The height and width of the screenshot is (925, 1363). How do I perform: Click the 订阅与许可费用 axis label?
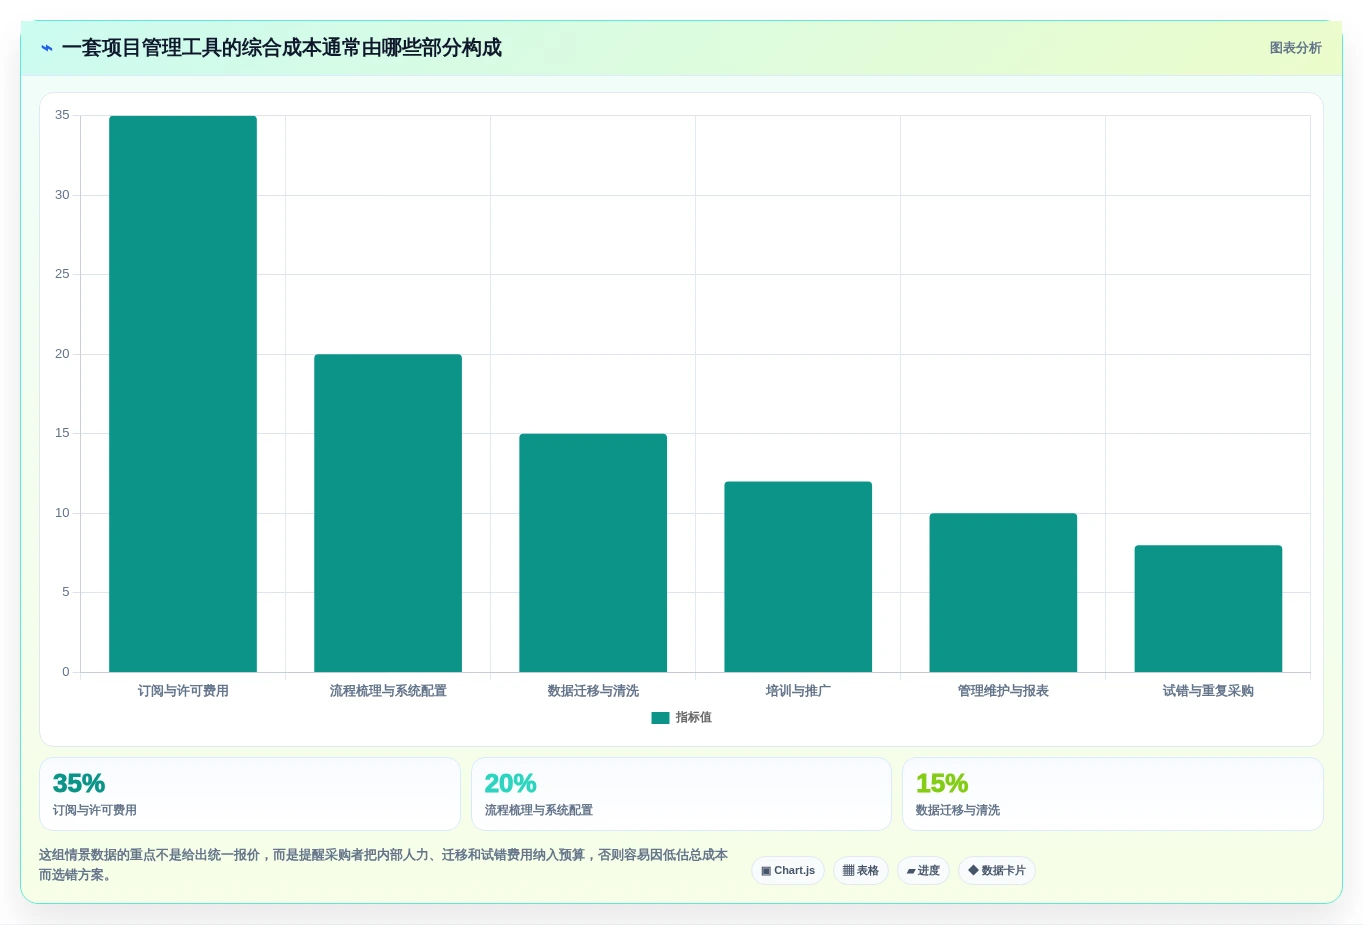(x=183, y=691)
